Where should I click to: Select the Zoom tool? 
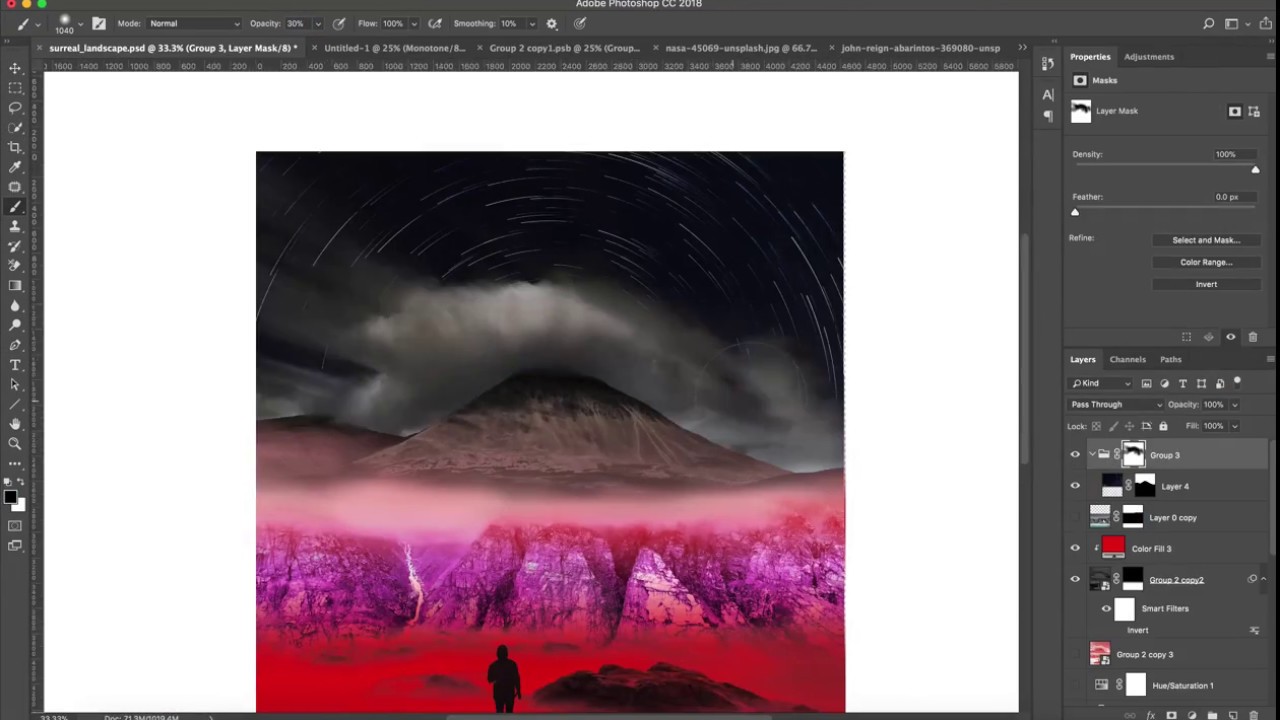coord(15,444)
